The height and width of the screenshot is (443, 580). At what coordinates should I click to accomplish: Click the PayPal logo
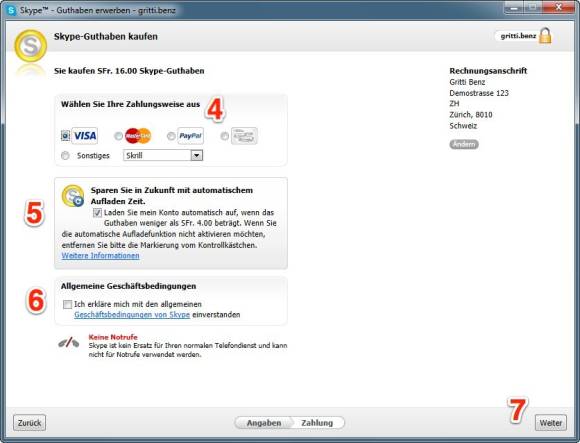click(190, 136)
